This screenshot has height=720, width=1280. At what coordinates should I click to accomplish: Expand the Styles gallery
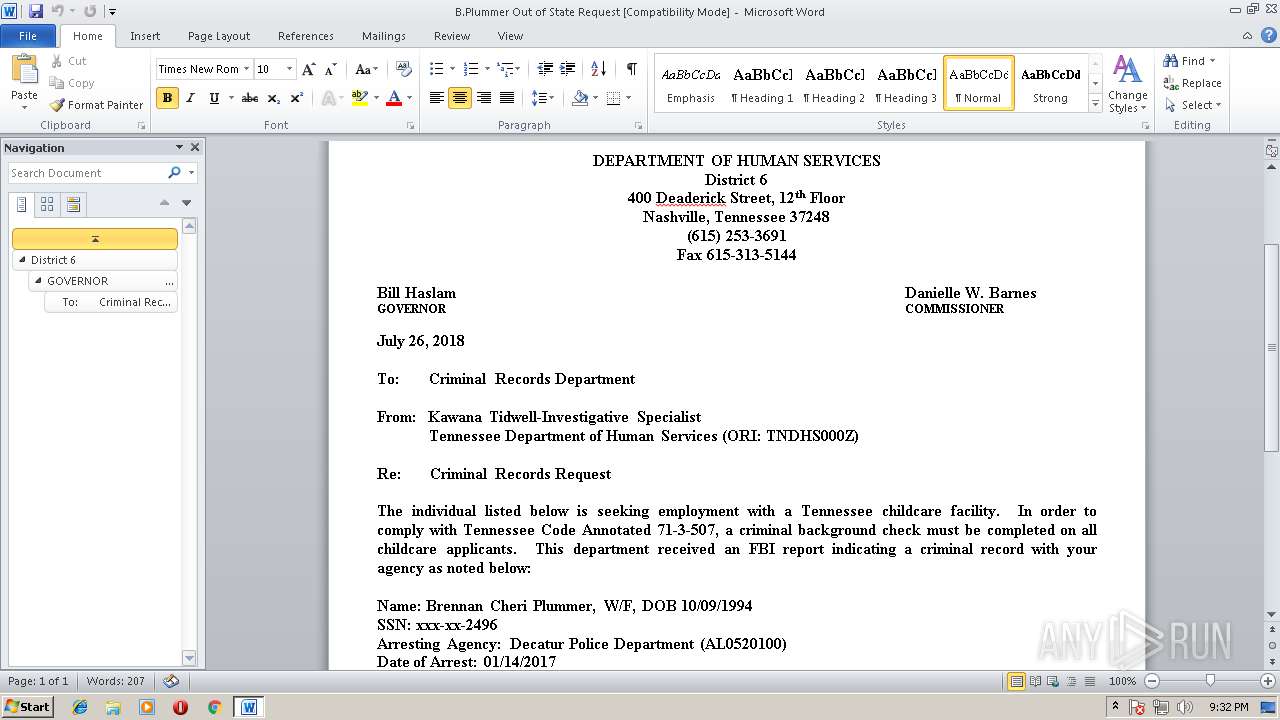(x=1095, y=104)
